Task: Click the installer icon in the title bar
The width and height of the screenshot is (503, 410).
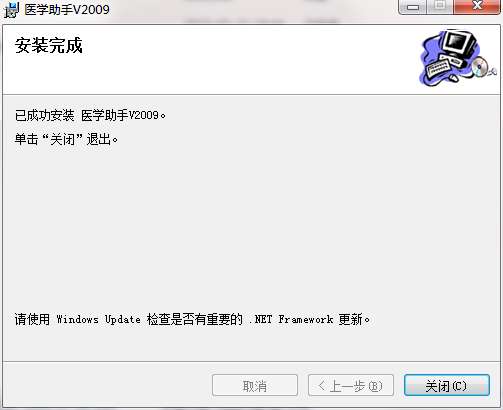Action: pyautogui.click(x=11, y=10)
